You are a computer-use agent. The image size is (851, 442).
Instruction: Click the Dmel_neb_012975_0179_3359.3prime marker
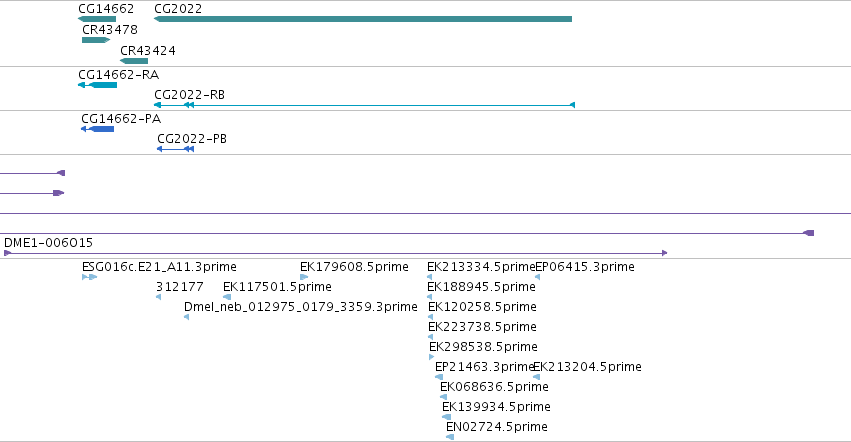[186, 317]
